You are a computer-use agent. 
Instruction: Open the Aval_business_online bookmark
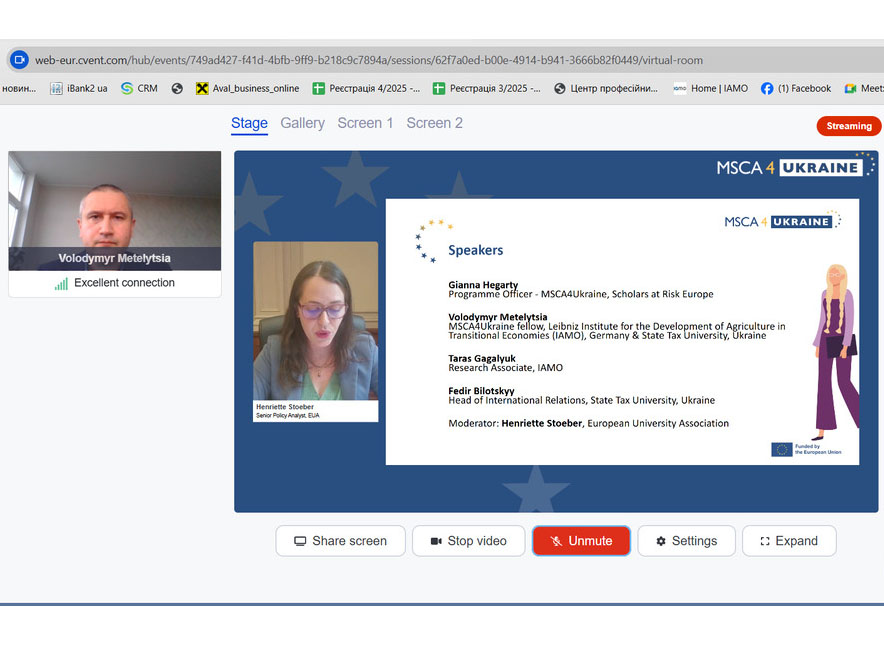coord(247,88)
